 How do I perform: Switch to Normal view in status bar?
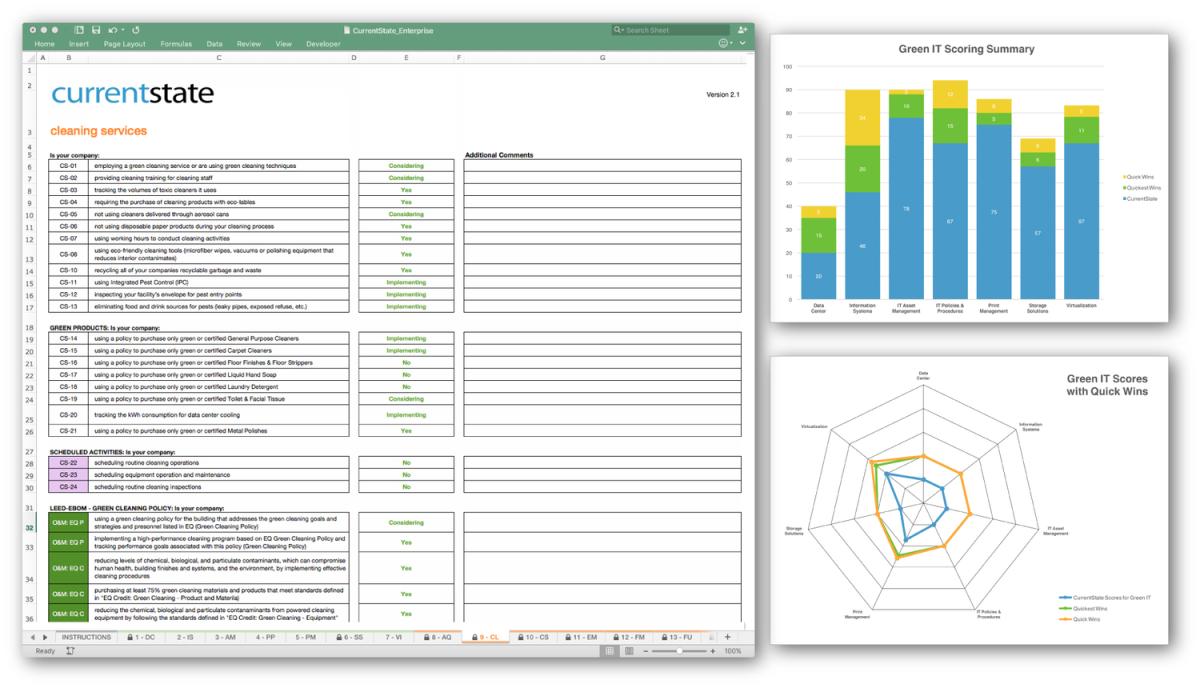(x=609, y=651)
